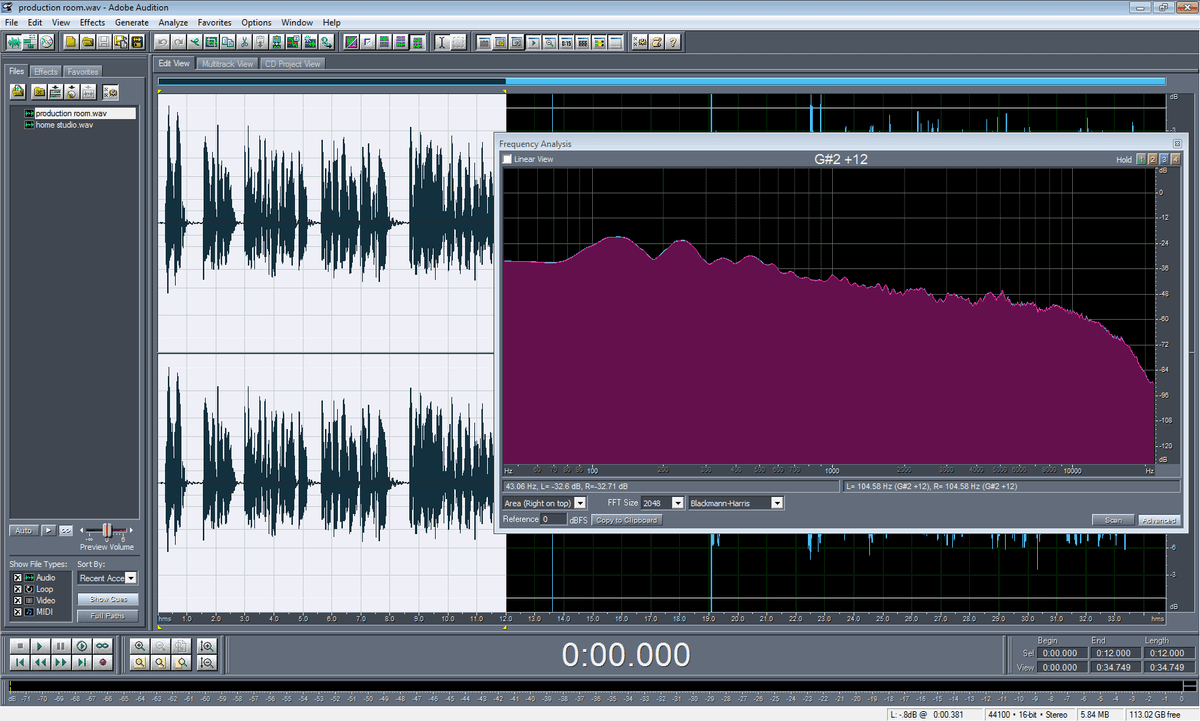Click the Rewind transport button
The width and height of the screenshot is (1200, 721).
tap(40, 662)
